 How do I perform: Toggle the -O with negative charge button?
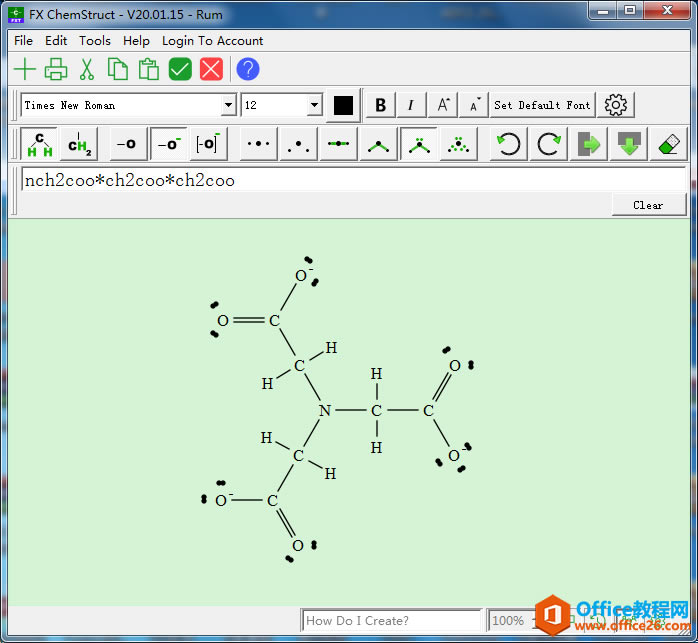(169, 144)
